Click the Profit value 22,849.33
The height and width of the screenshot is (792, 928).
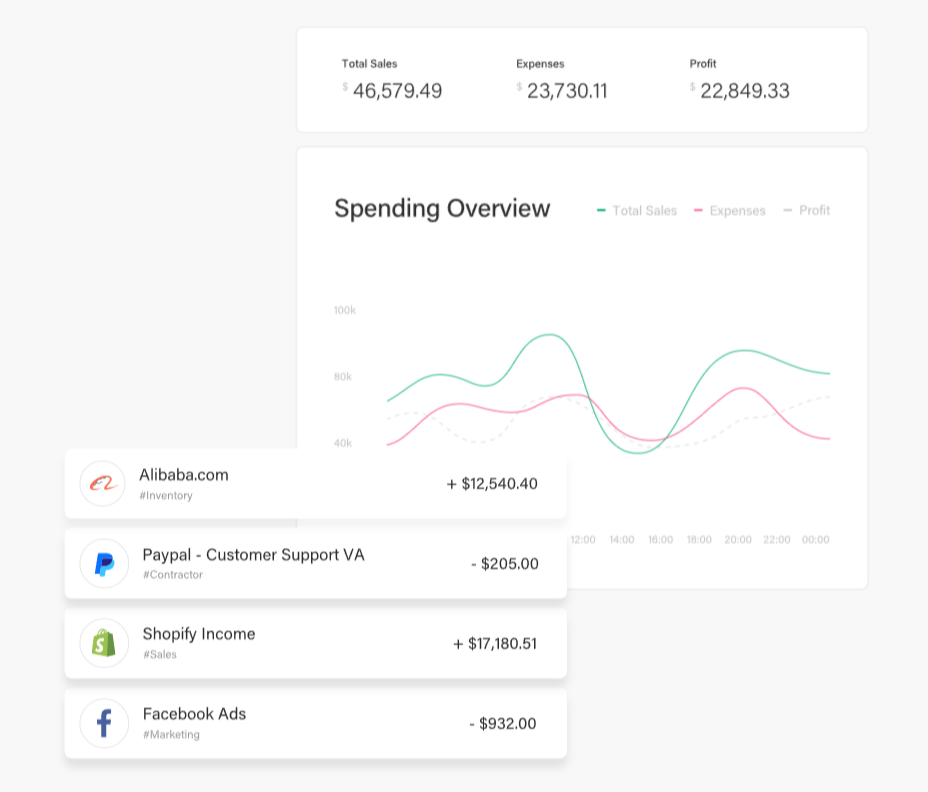(x=745, y=91)
